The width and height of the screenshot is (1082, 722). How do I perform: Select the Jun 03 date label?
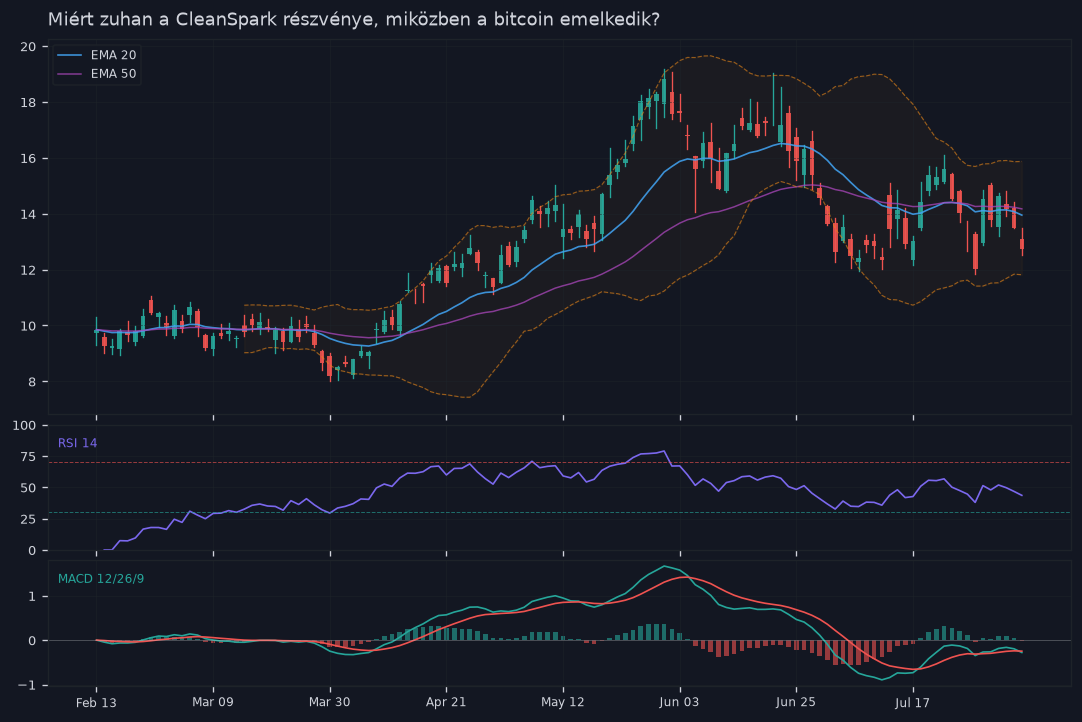pos(679,703)
